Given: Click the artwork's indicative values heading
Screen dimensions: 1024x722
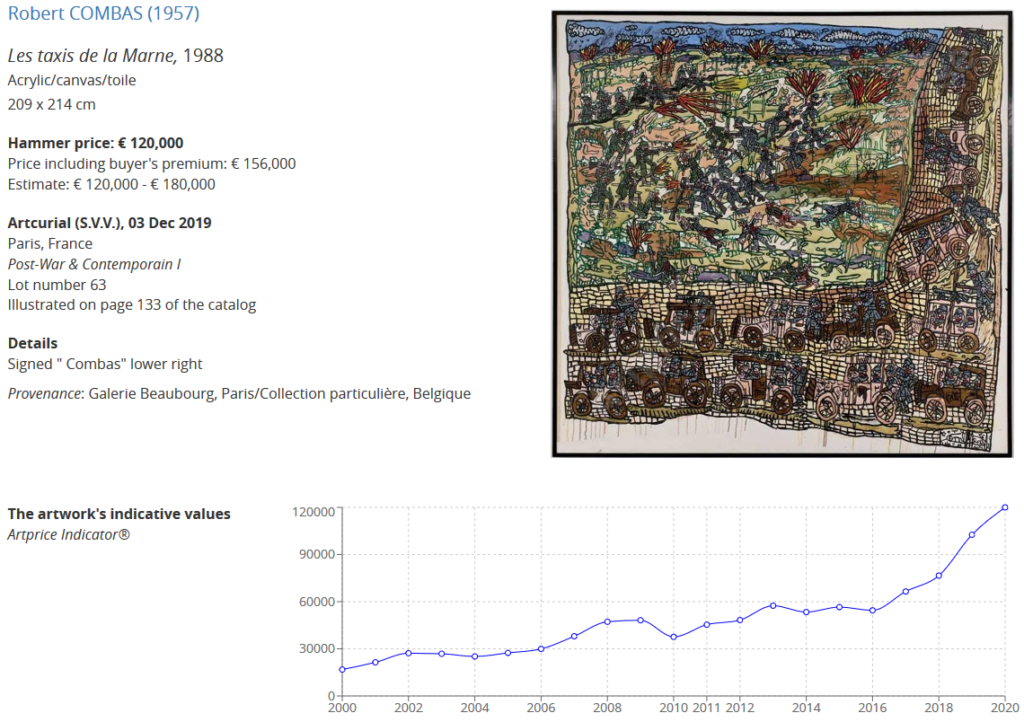Looking at the screenshot, I should click(x=119, y=514).
